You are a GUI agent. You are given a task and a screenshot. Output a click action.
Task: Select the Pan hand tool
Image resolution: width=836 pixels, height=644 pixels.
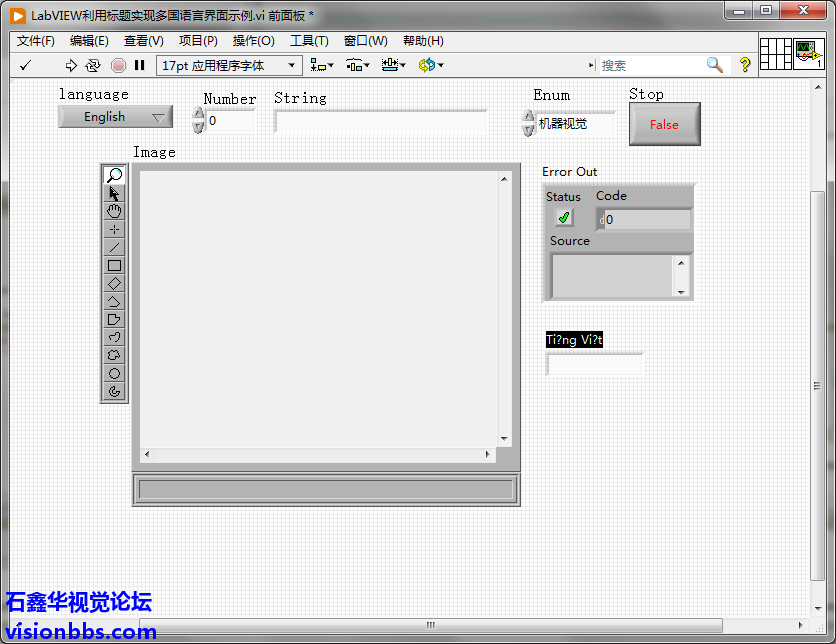[114, 211]
